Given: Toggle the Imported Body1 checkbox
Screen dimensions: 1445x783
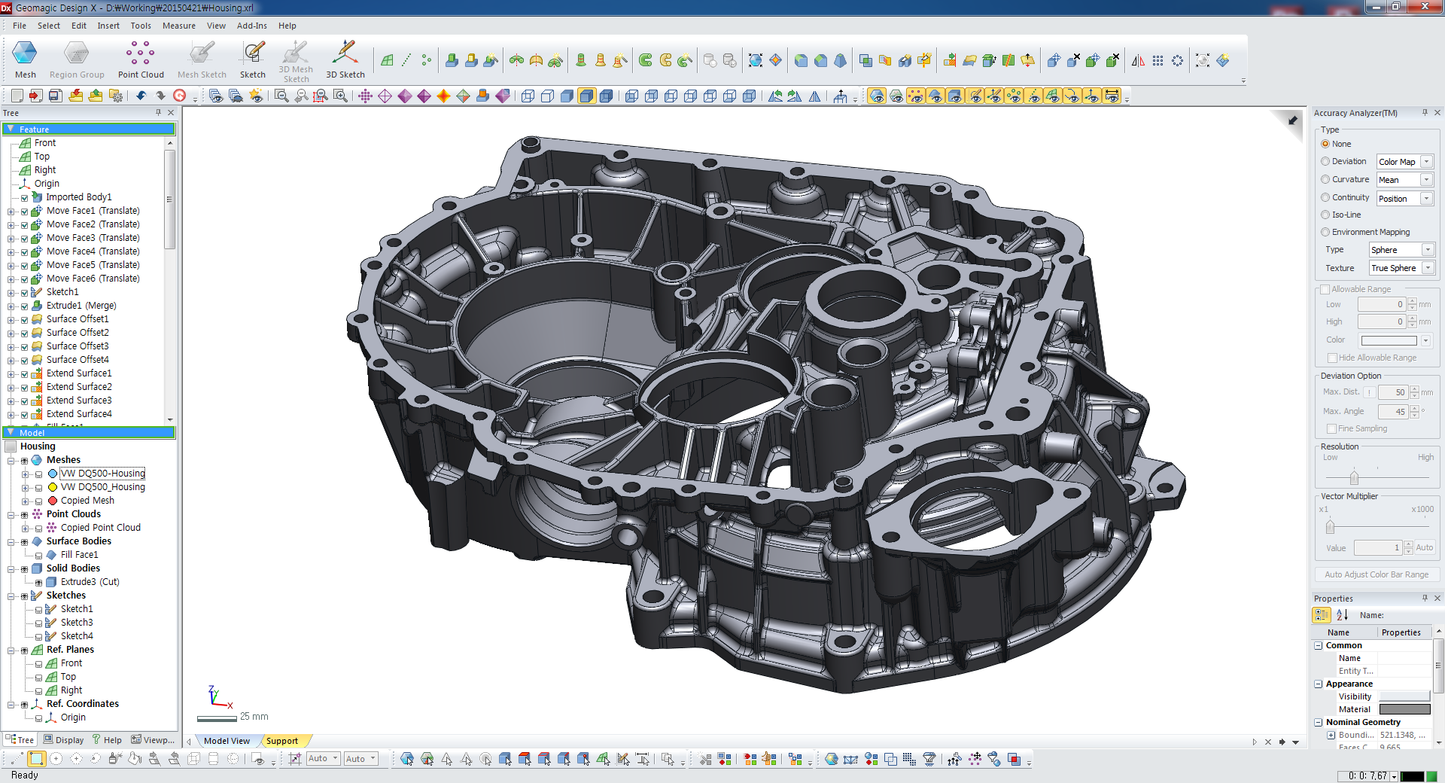Looking at the screenshot, I should pos(25,198).
